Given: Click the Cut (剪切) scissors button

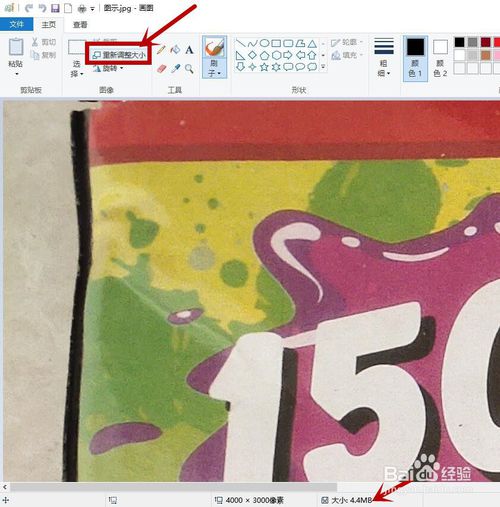Looking at the screenshot, I should click(x=44, y=42).
